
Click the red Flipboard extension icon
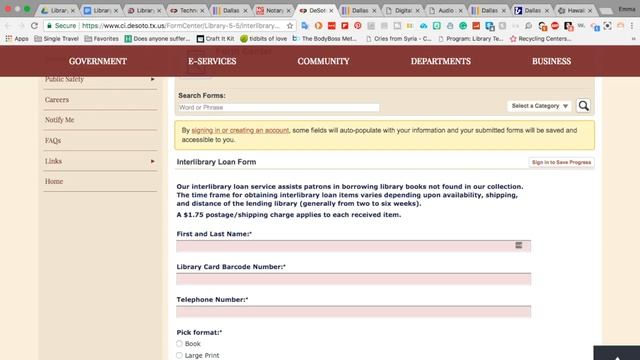coord(344,26)
